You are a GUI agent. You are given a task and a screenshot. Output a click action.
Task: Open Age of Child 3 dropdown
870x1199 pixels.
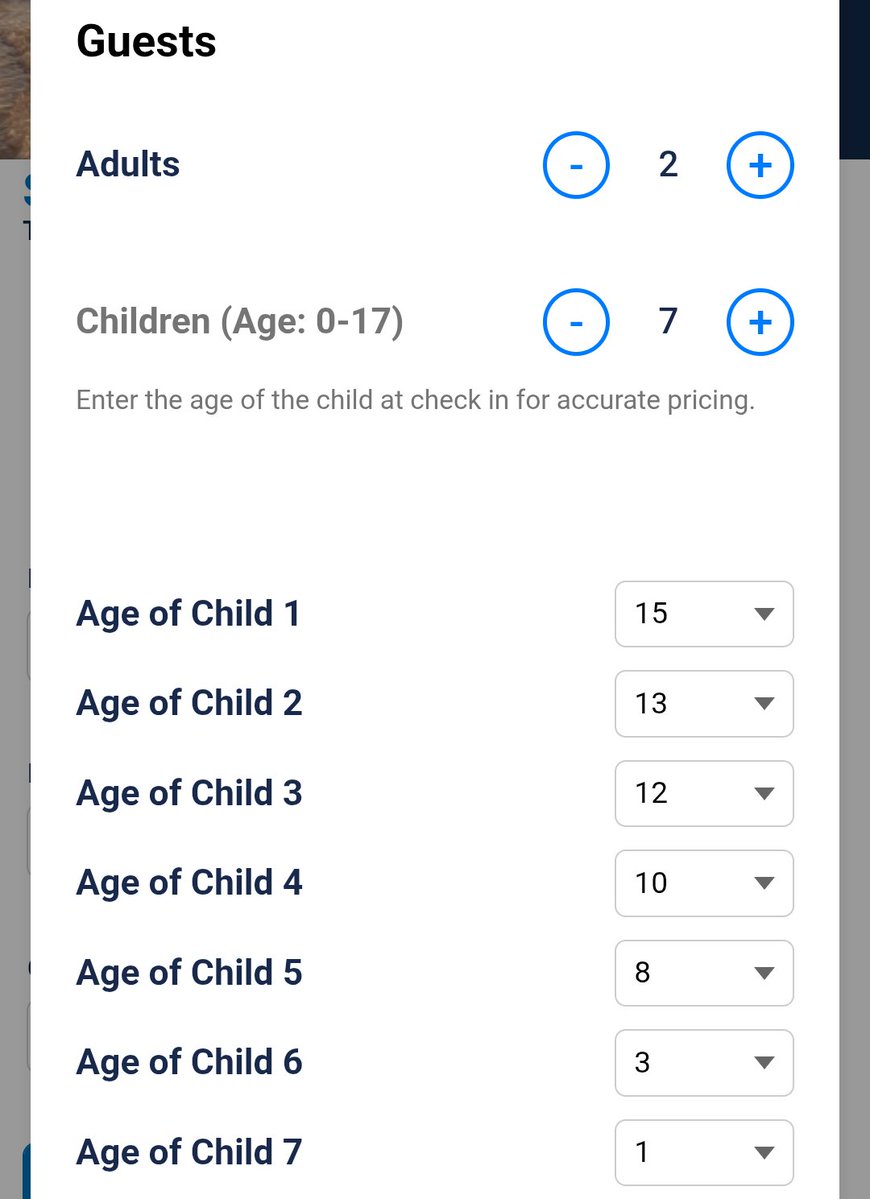pos(704,794)
